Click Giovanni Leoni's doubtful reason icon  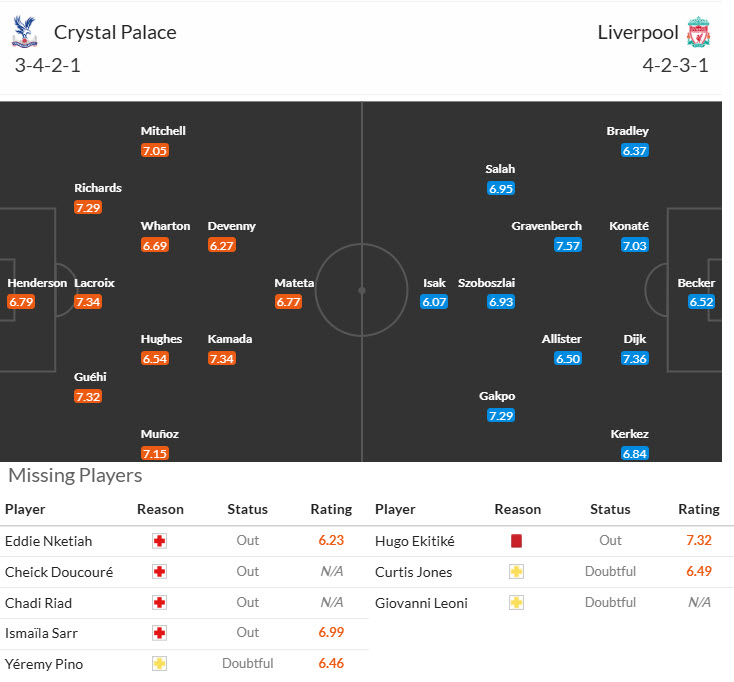(517, 603)
